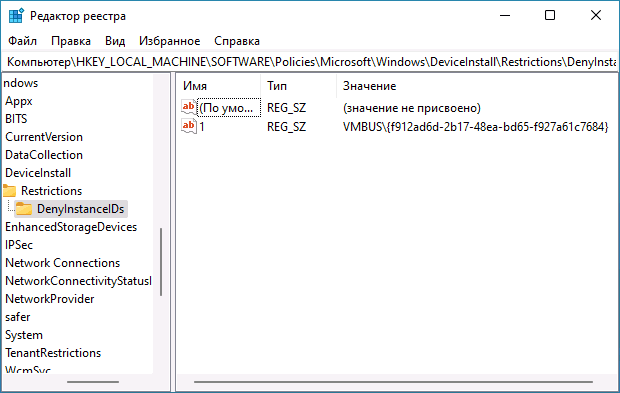
Task: Select the CurrentVersion key
Action: 44,137
